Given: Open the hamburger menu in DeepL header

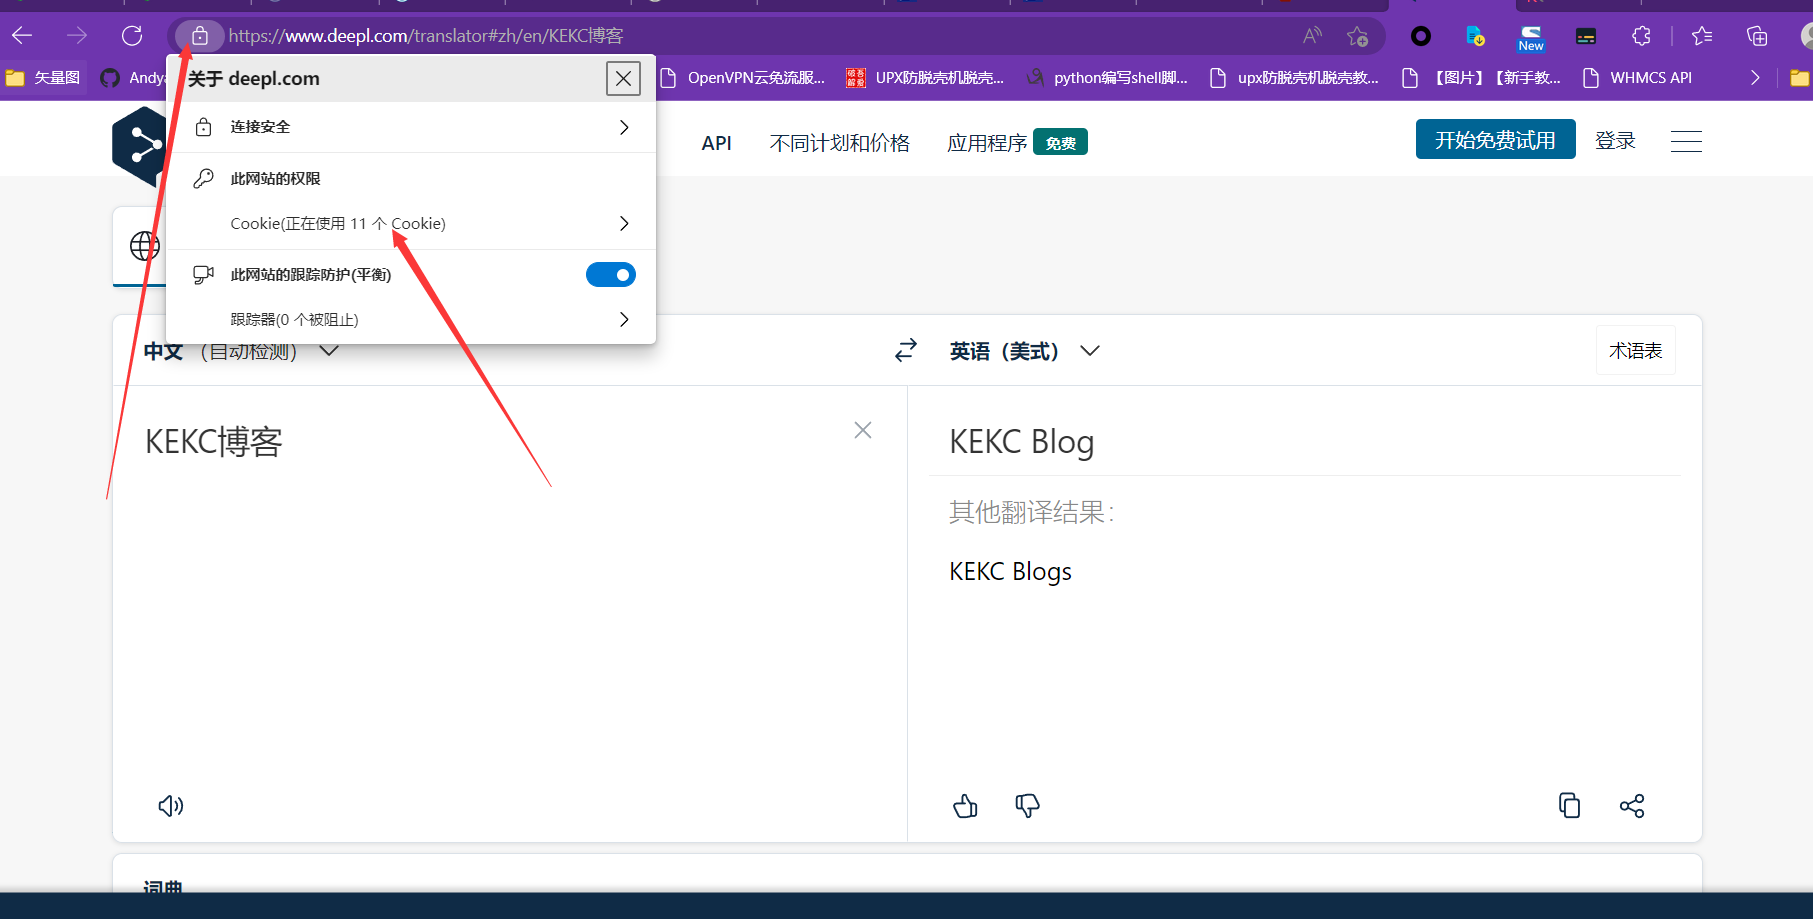Looking at the screenshot, I should coord(1686,141).
